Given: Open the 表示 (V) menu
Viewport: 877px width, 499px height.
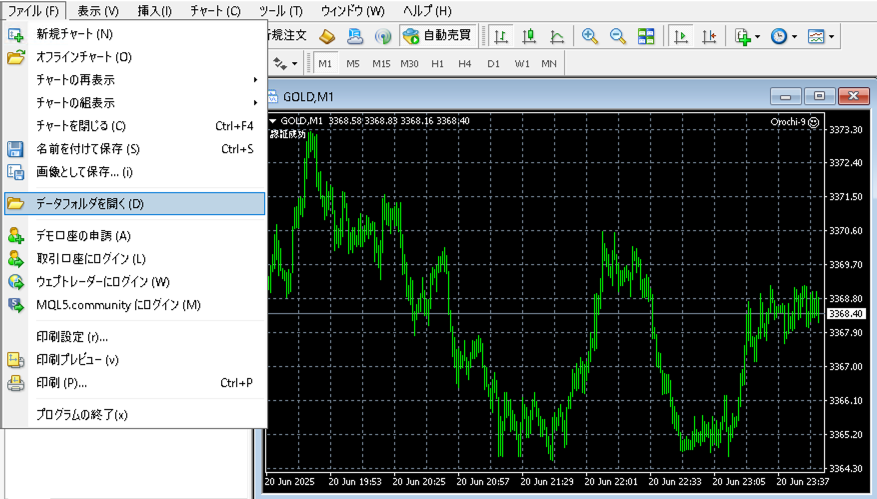Looking at the screenshot, I should pyautogui.click(x=98, y=11).
